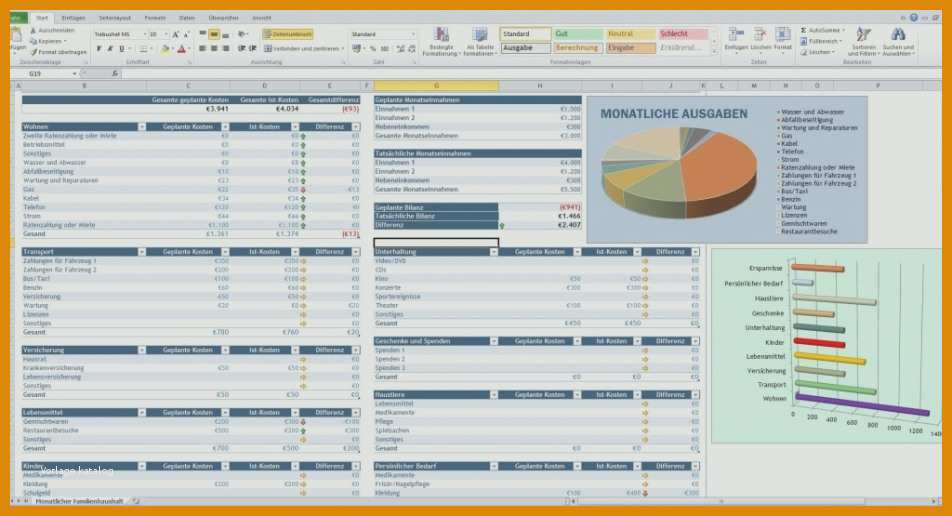Select the Monatlicher Familienhaushalt sheet tab
Image resolution: width=952 pixels, height=516 pixels.
(x=79, y=501)
